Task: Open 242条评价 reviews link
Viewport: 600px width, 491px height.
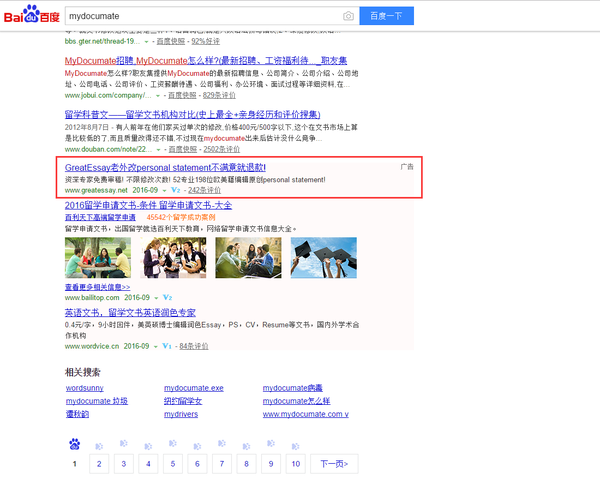Action: (204, 190)
